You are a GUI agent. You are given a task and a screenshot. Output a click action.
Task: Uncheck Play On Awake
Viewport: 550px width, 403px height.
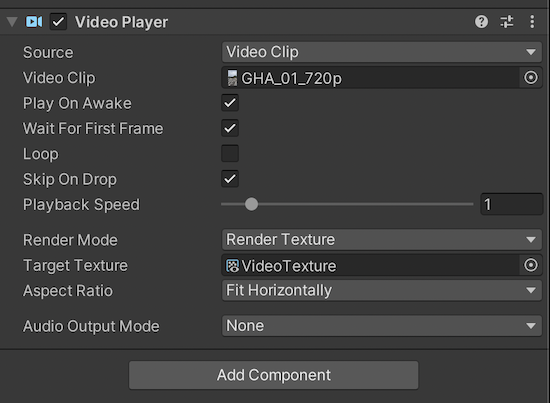click(230, 103)
